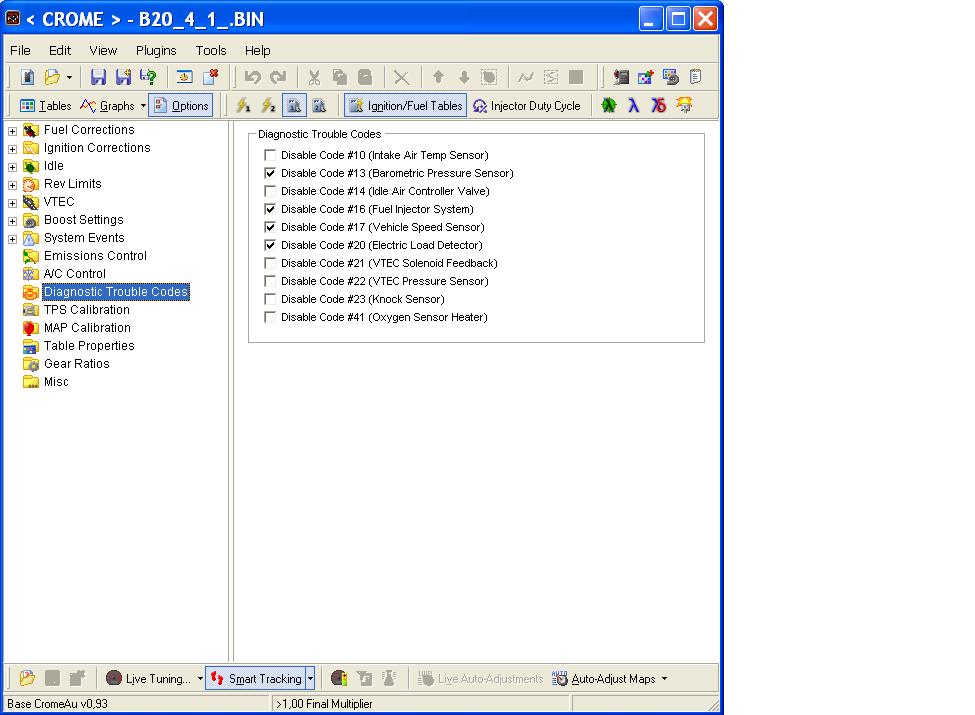The height and width of the screenshot is (715, 975).
Task: Open the Plugins menu
Action: 156,50
